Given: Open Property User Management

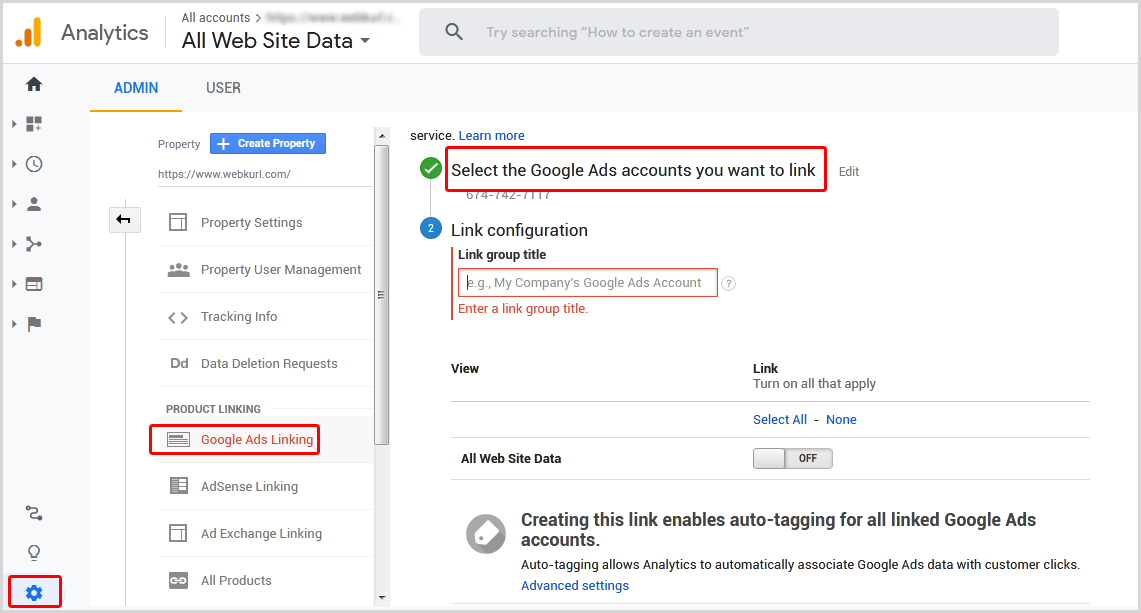Looking at the screenshot, I should point(281,270).
